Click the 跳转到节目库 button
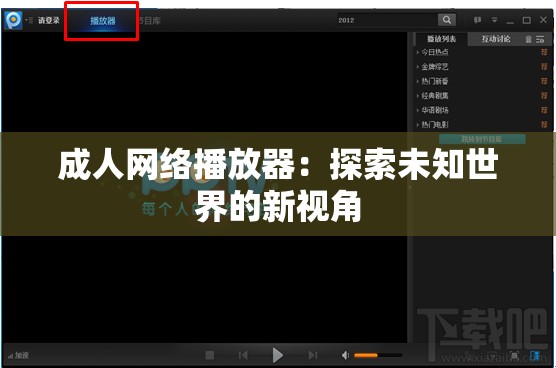The image size is (556, 368). [x=482, y=139]
